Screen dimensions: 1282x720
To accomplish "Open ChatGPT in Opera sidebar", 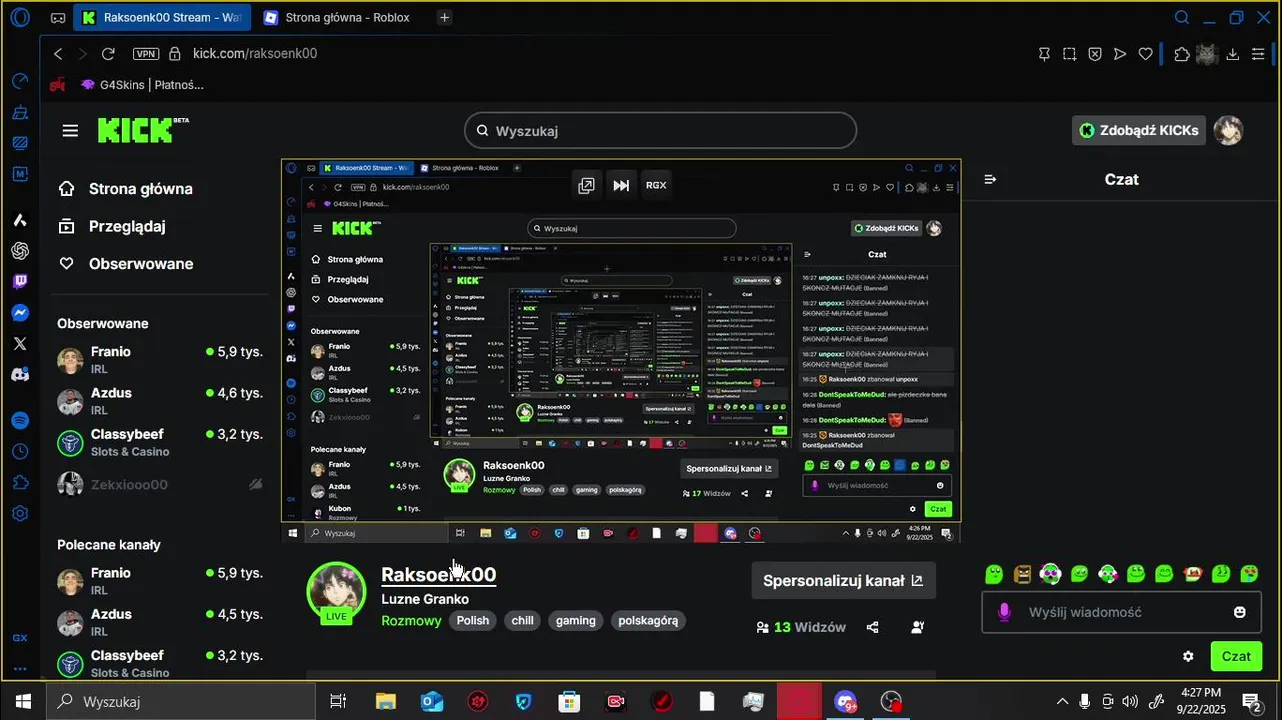I will click(20, 250).
